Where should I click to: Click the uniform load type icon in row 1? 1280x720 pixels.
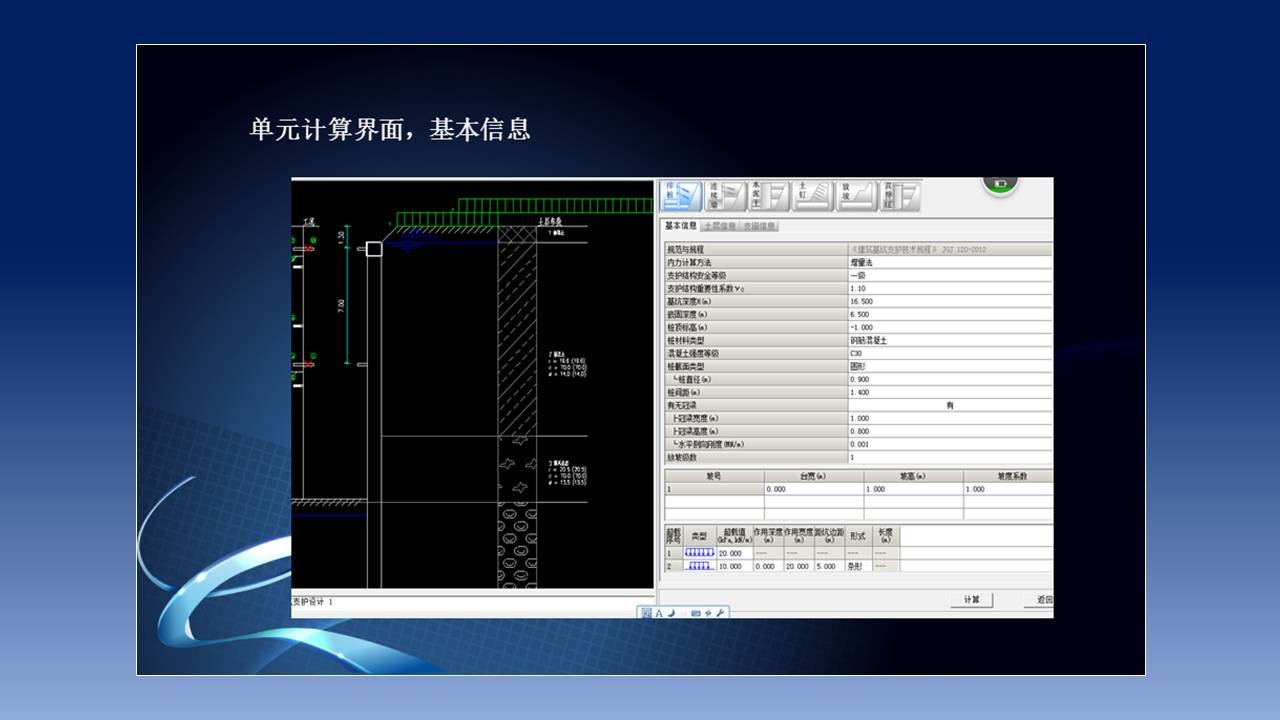coord(699,553)
